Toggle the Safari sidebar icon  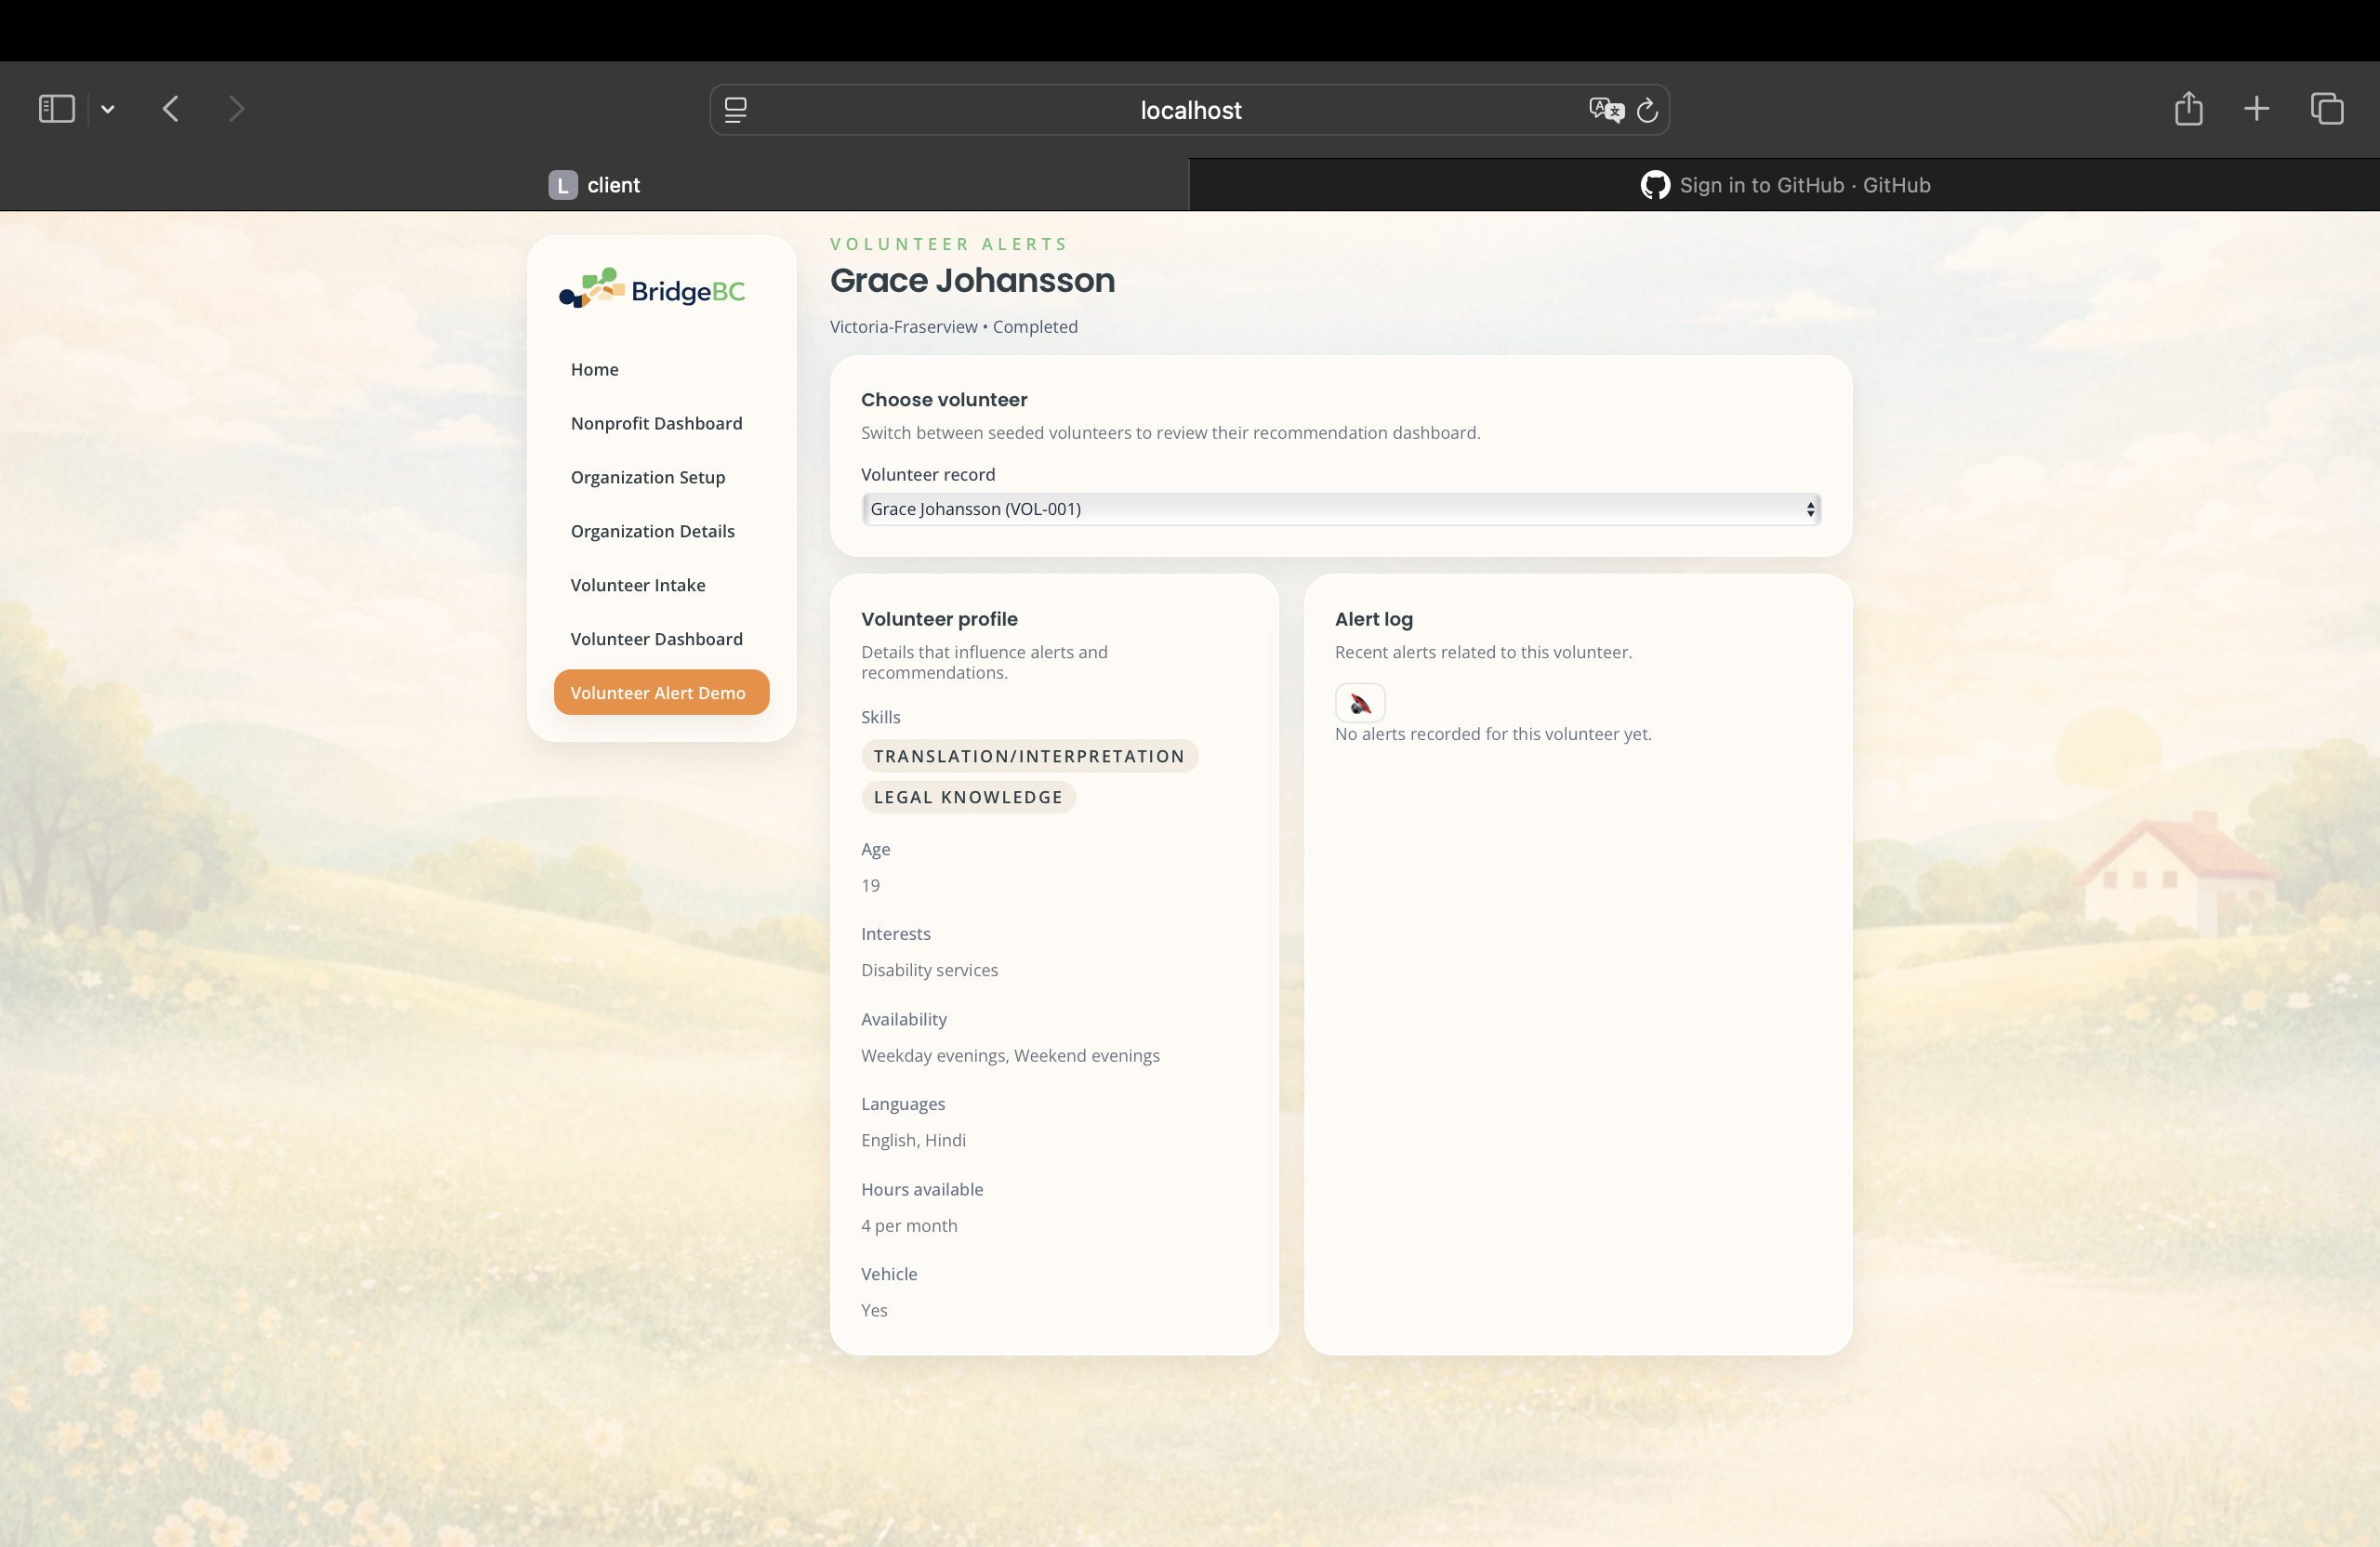point(56,109)
